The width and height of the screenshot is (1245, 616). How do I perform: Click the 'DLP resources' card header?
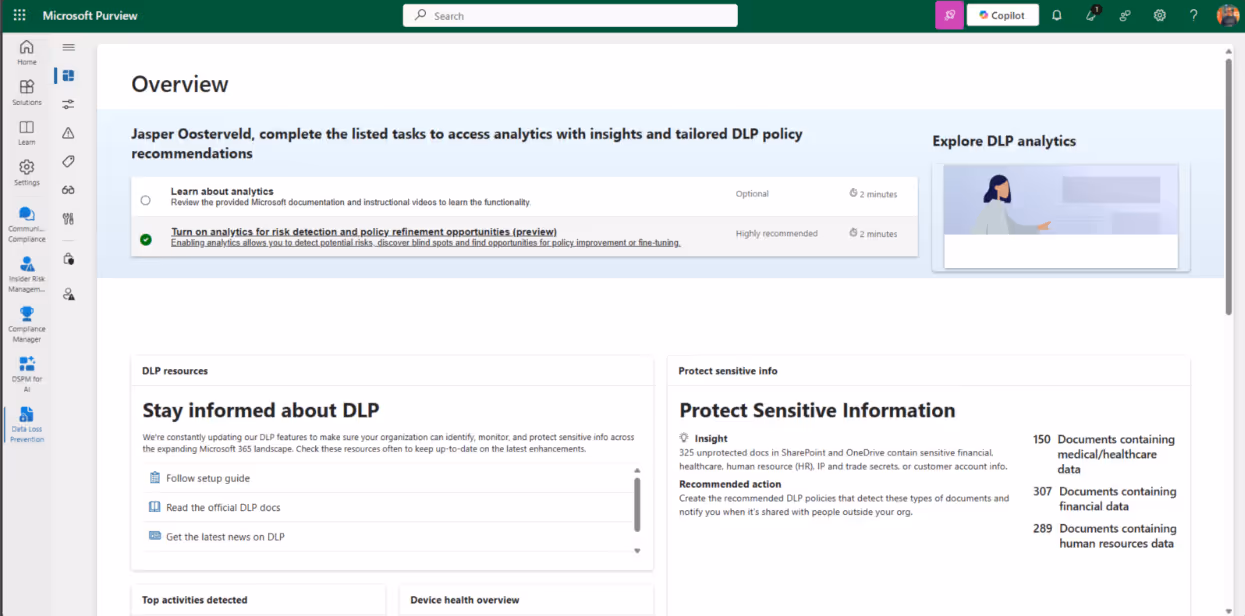pos(175,371)
